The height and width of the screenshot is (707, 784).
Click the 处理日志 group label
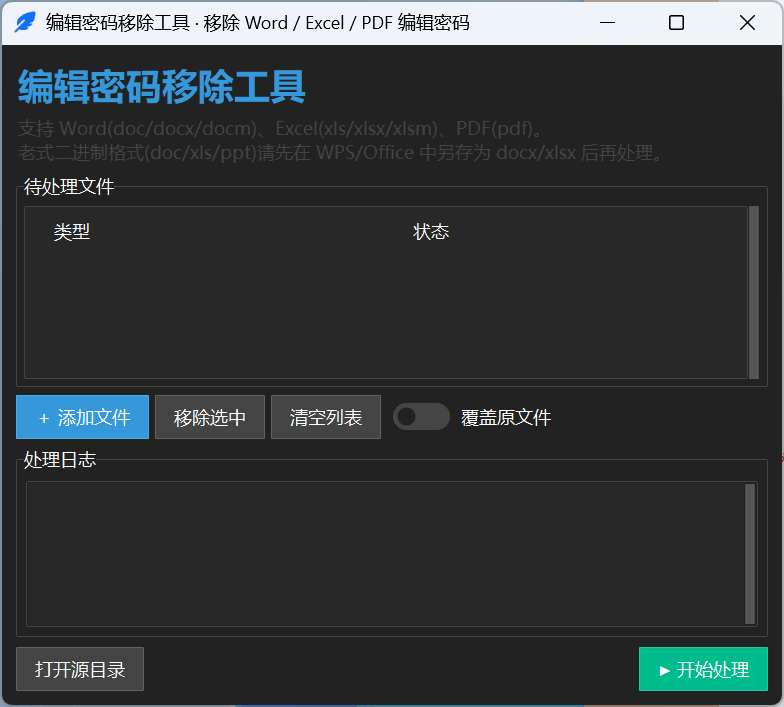60,460
